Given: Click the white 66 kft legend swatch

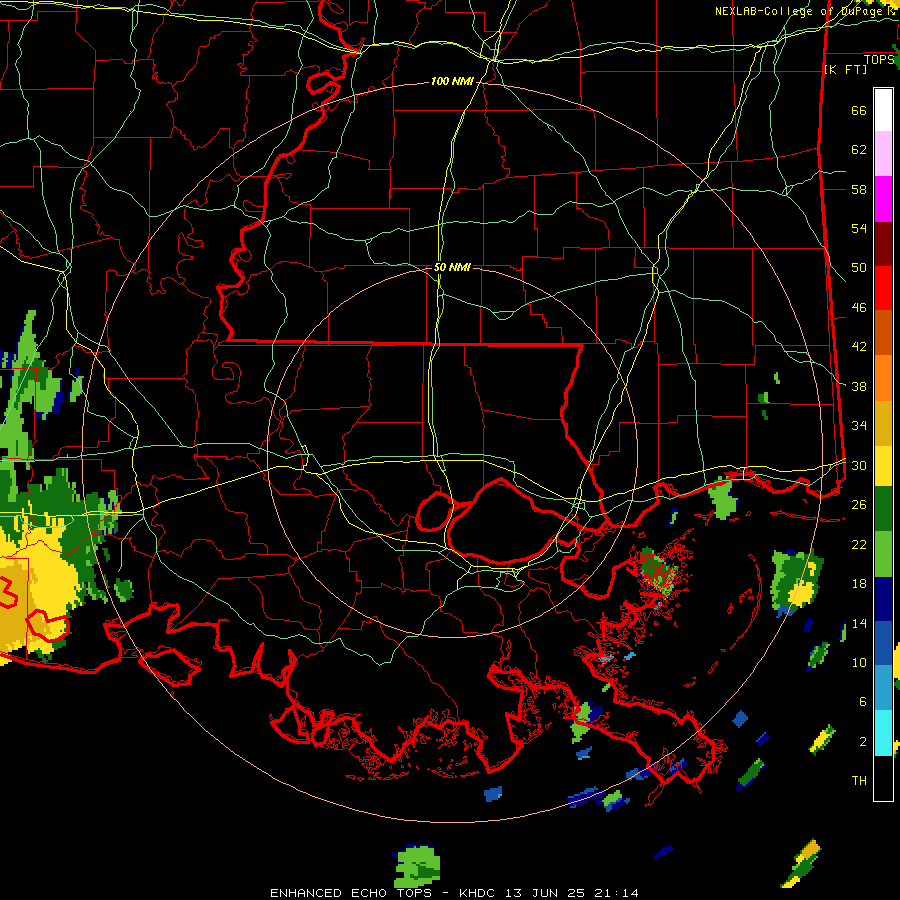Looking at the screenshot, I should tap(883, 110).
